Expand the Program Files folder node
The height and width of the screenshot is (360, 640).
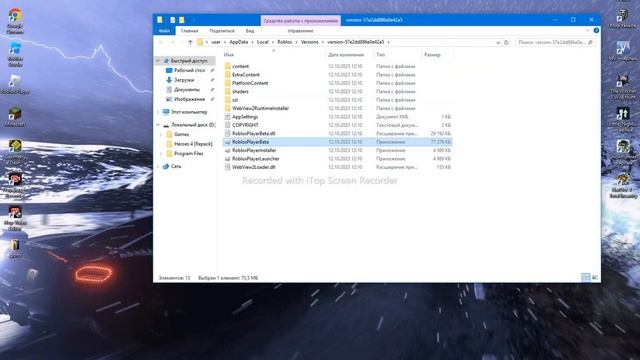pyautogui.click(x=162, y=154)
